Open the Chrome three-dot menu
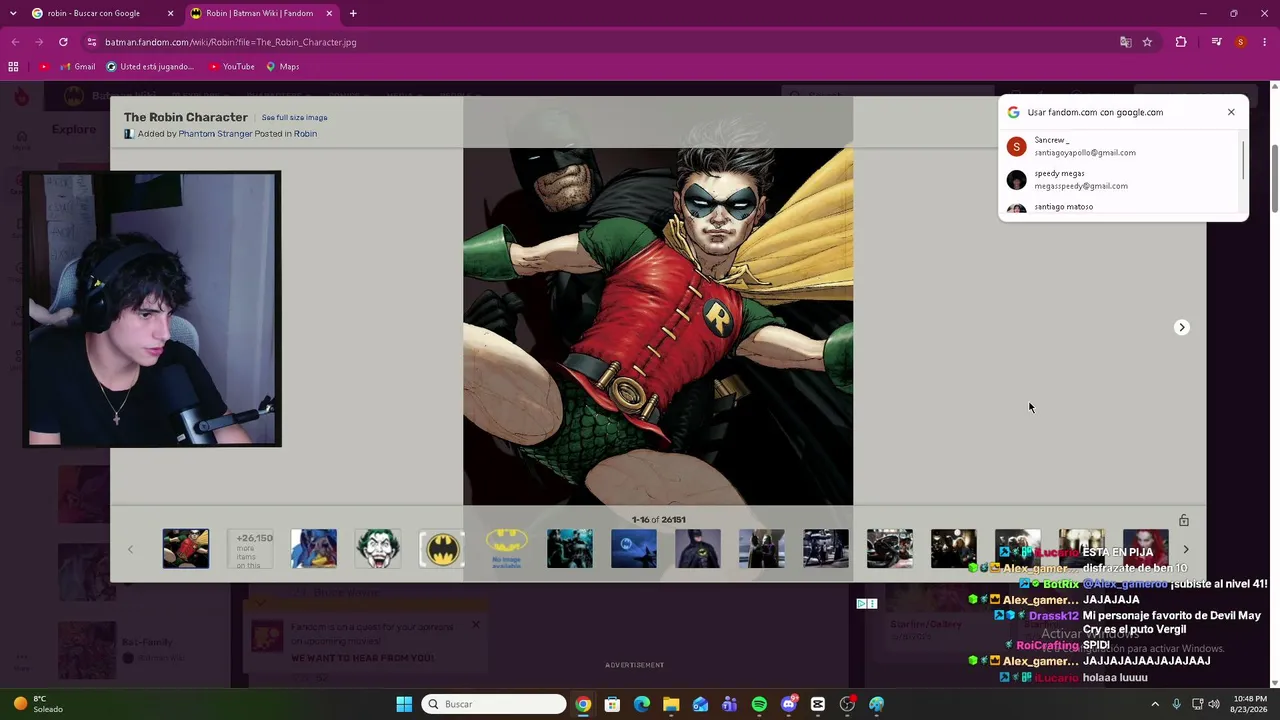 pyautogui.click(x=1265, y=42)
